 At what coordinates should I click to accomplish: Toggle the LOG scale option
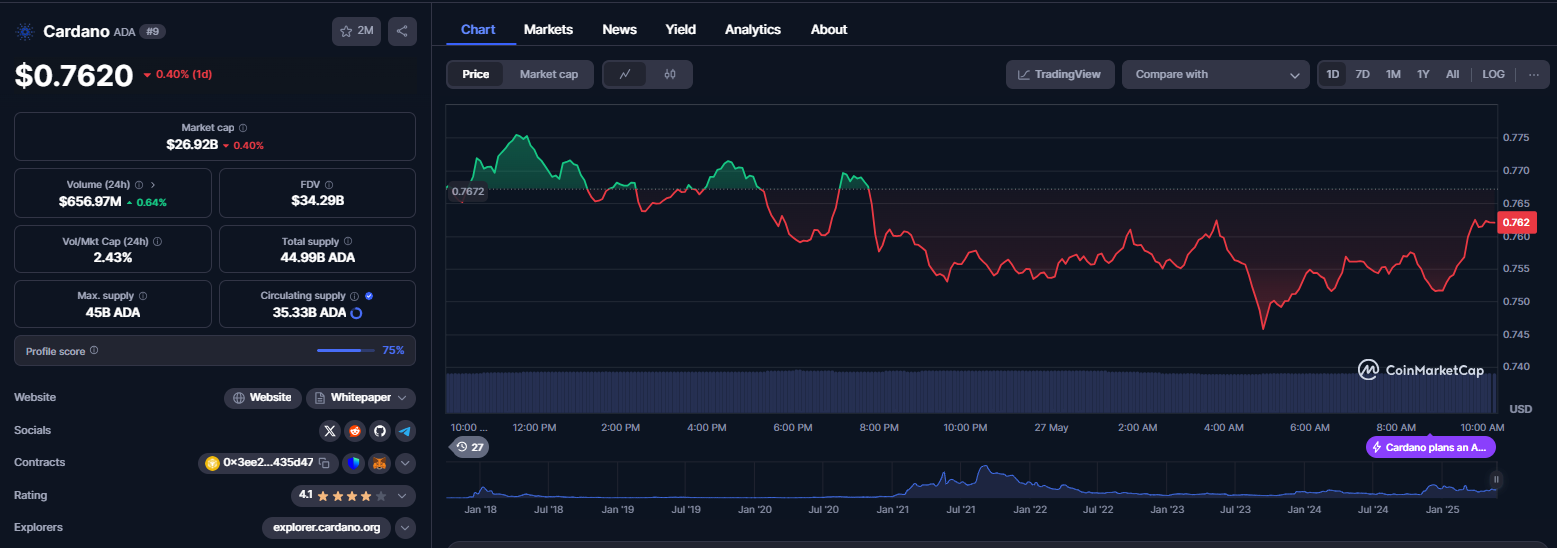(x=1493, y=74)
